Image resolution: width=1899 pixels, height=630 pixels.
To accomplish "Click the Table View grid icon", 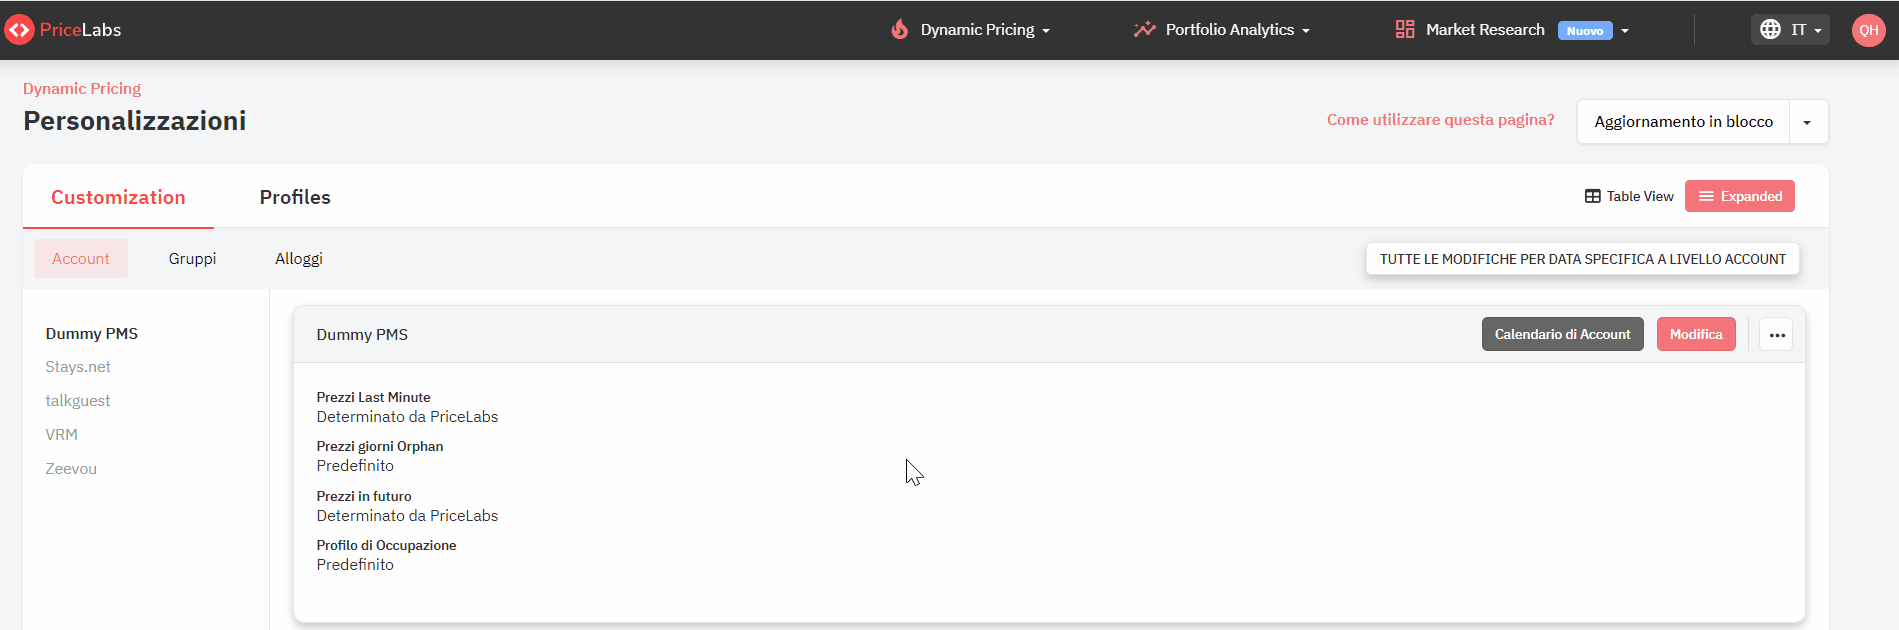I will point(1593,197).
